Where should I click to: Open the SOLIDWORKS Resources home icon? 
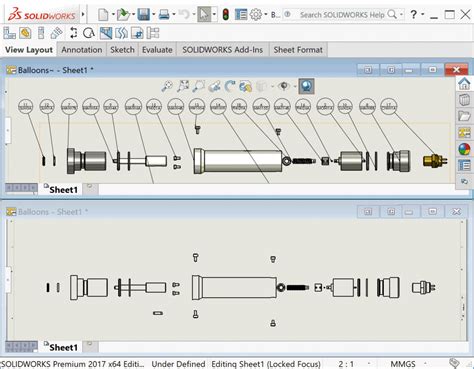pos(464,83)
